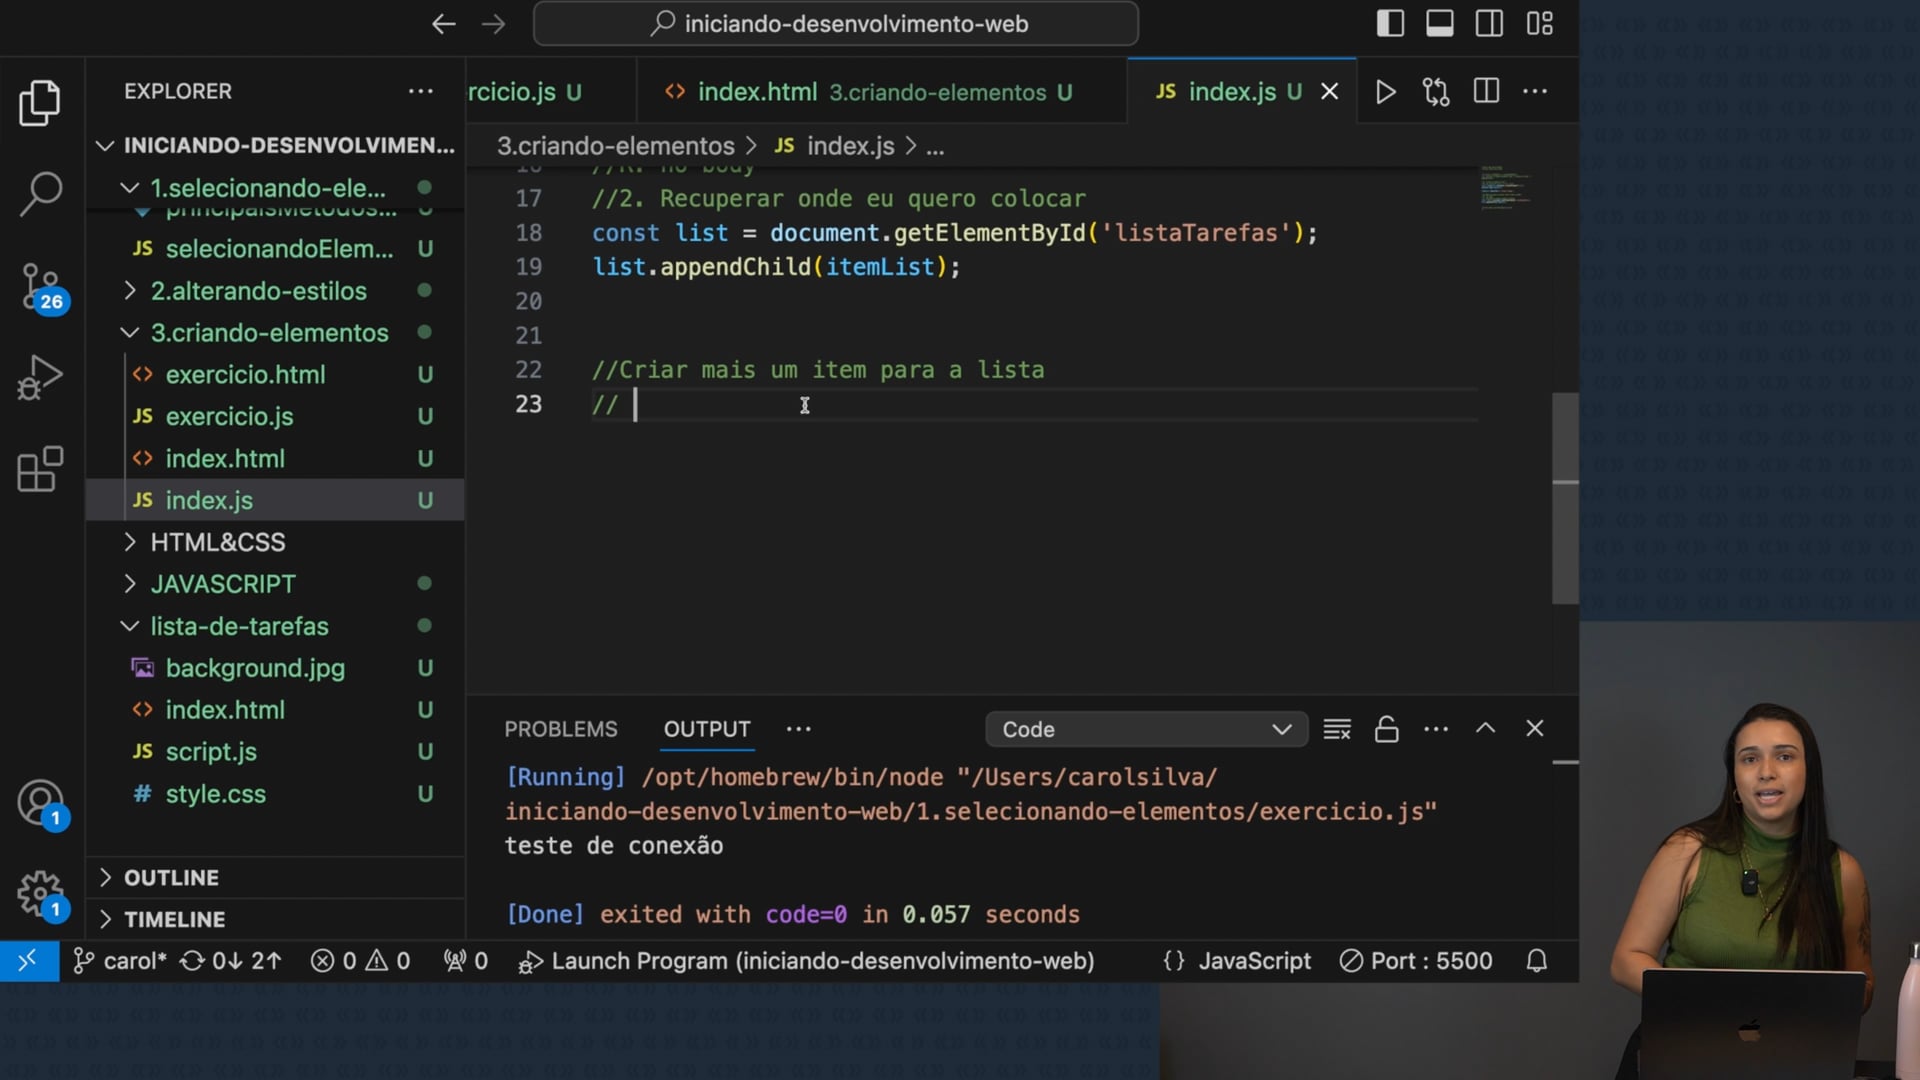Expand the HTML&CSS folder

tap(218, 542)
